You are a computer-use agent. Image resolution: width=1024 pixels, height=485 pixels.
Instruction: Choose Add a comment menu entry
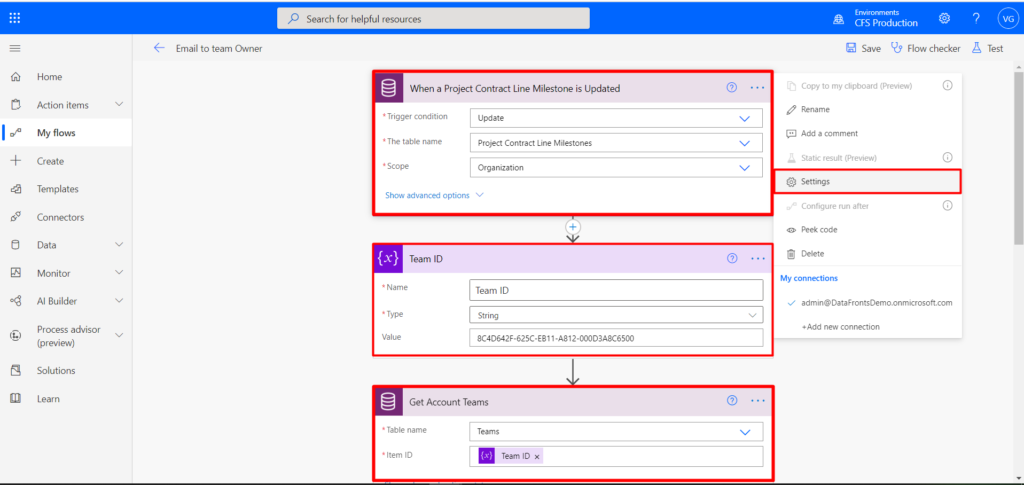tap(829, 133)
